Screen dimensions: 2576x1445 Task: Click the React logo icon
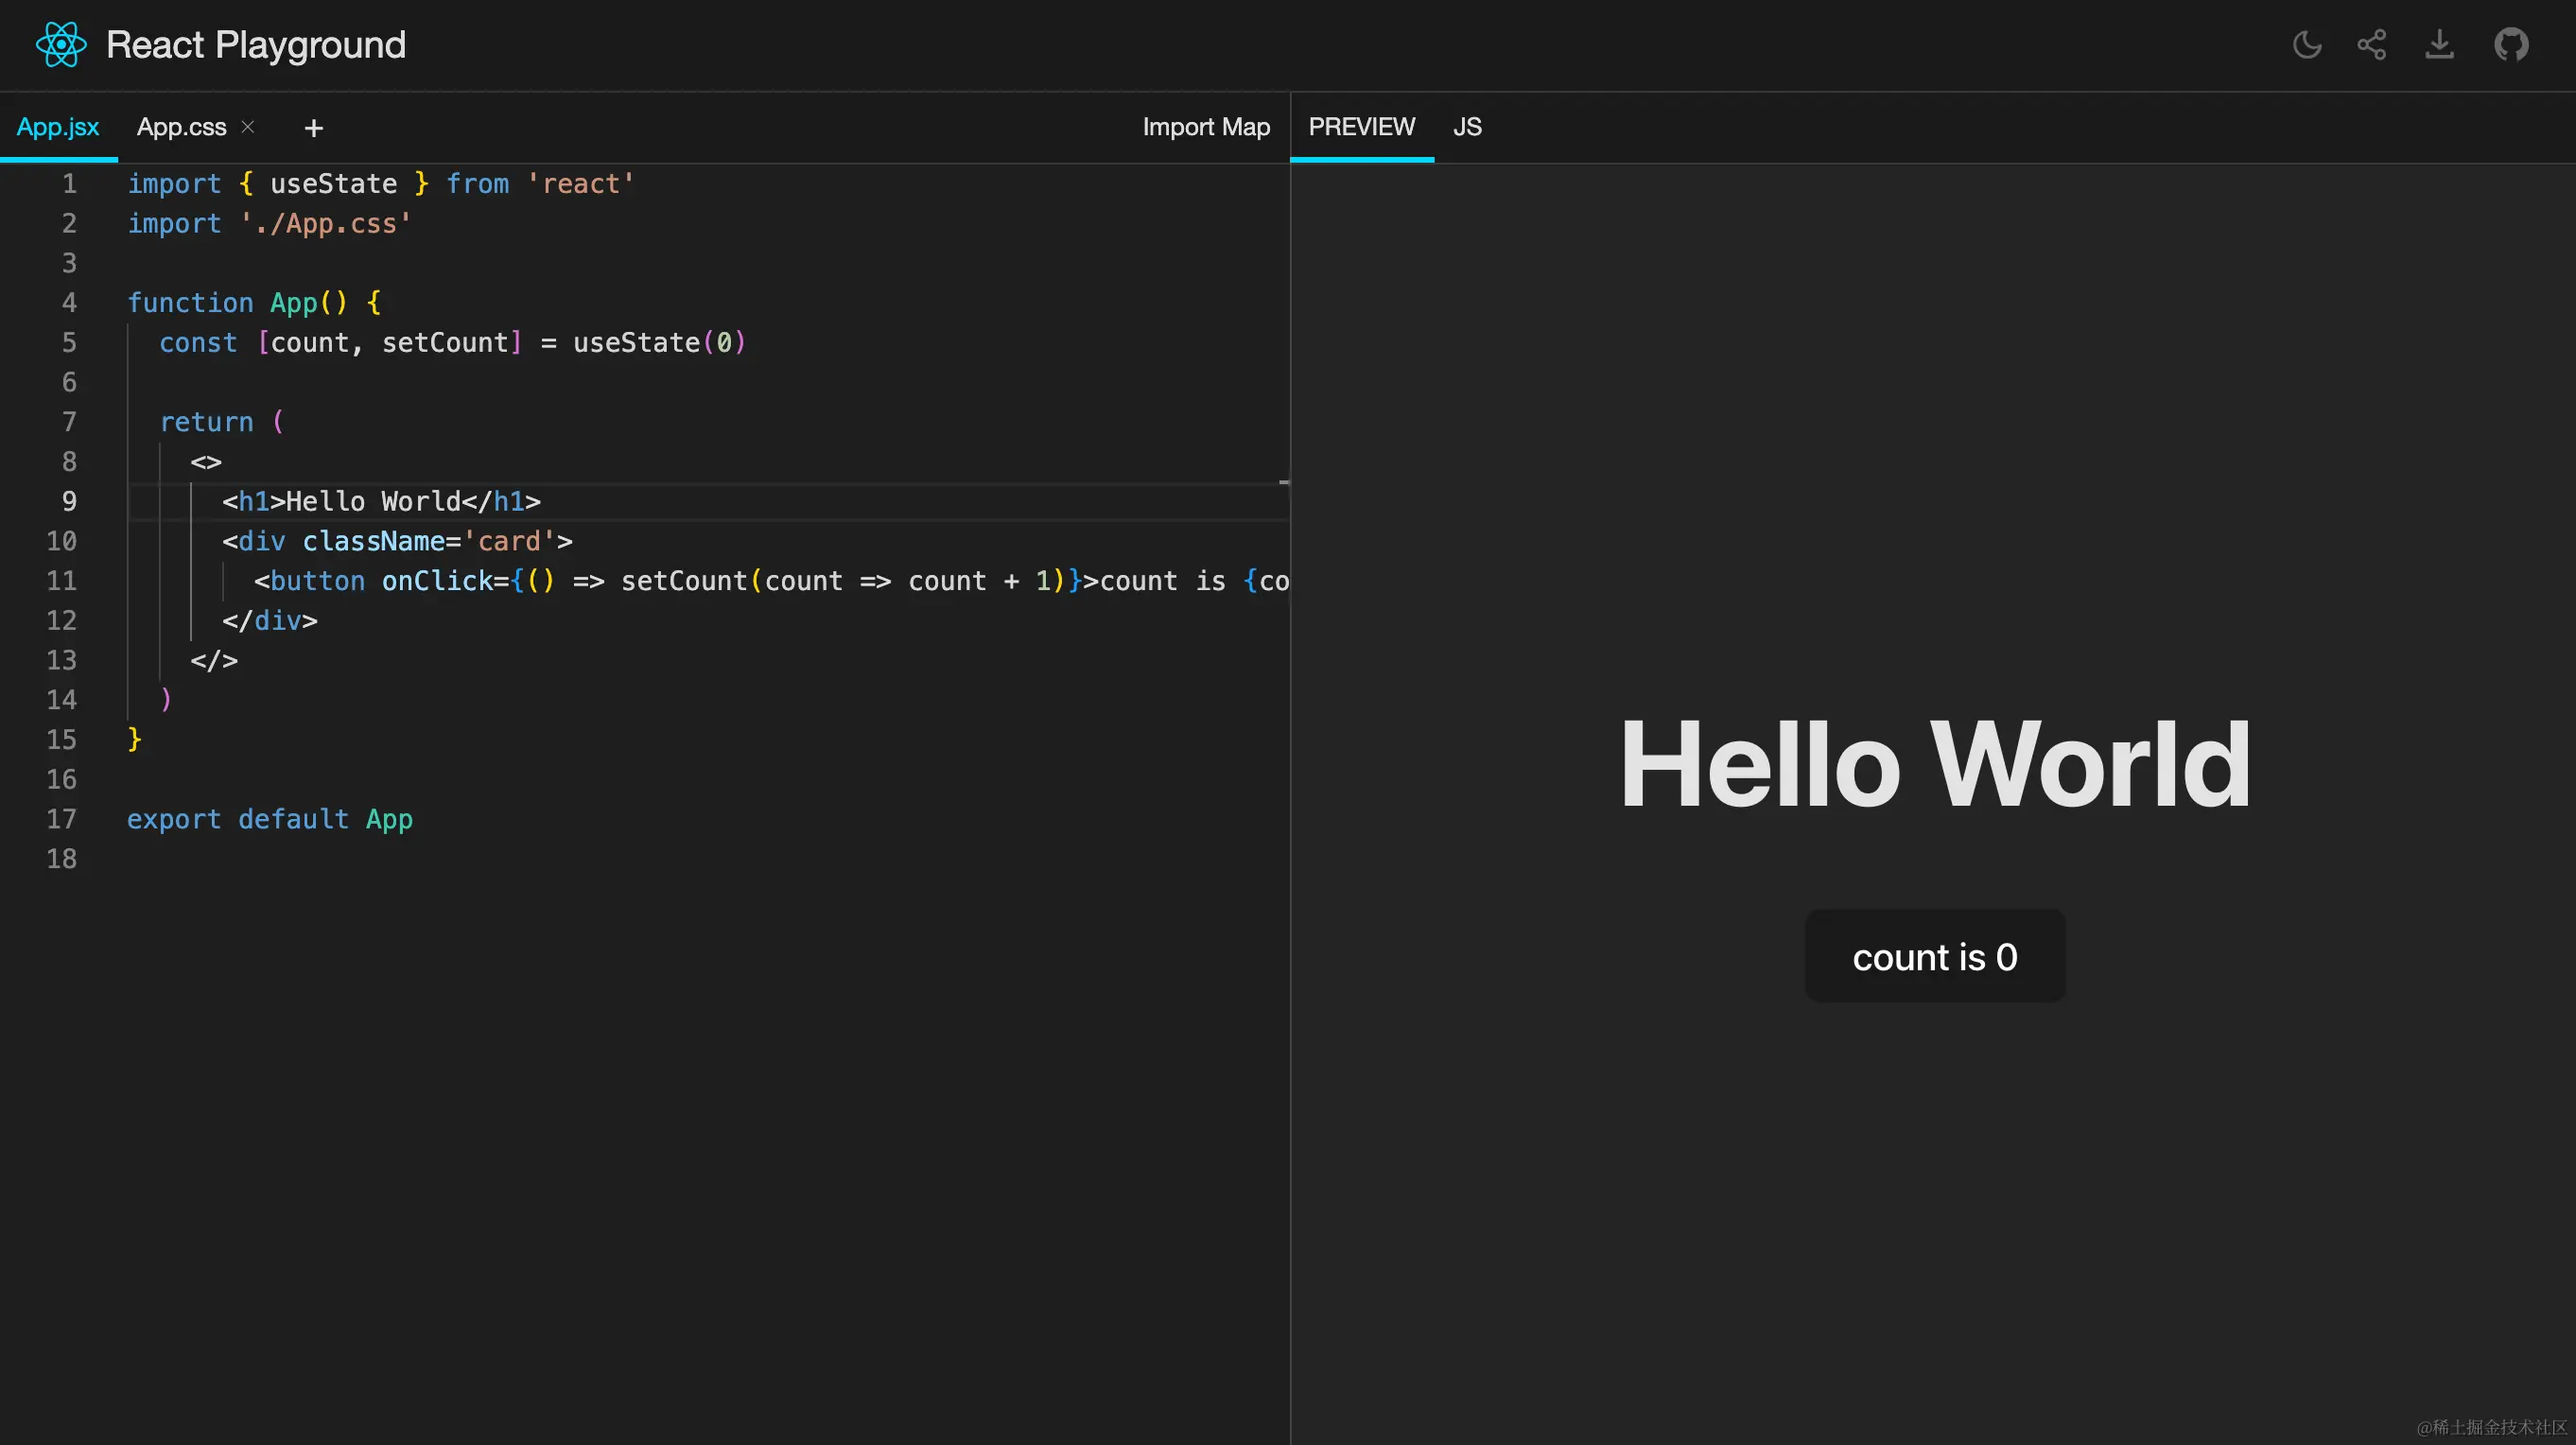(61, 45)
